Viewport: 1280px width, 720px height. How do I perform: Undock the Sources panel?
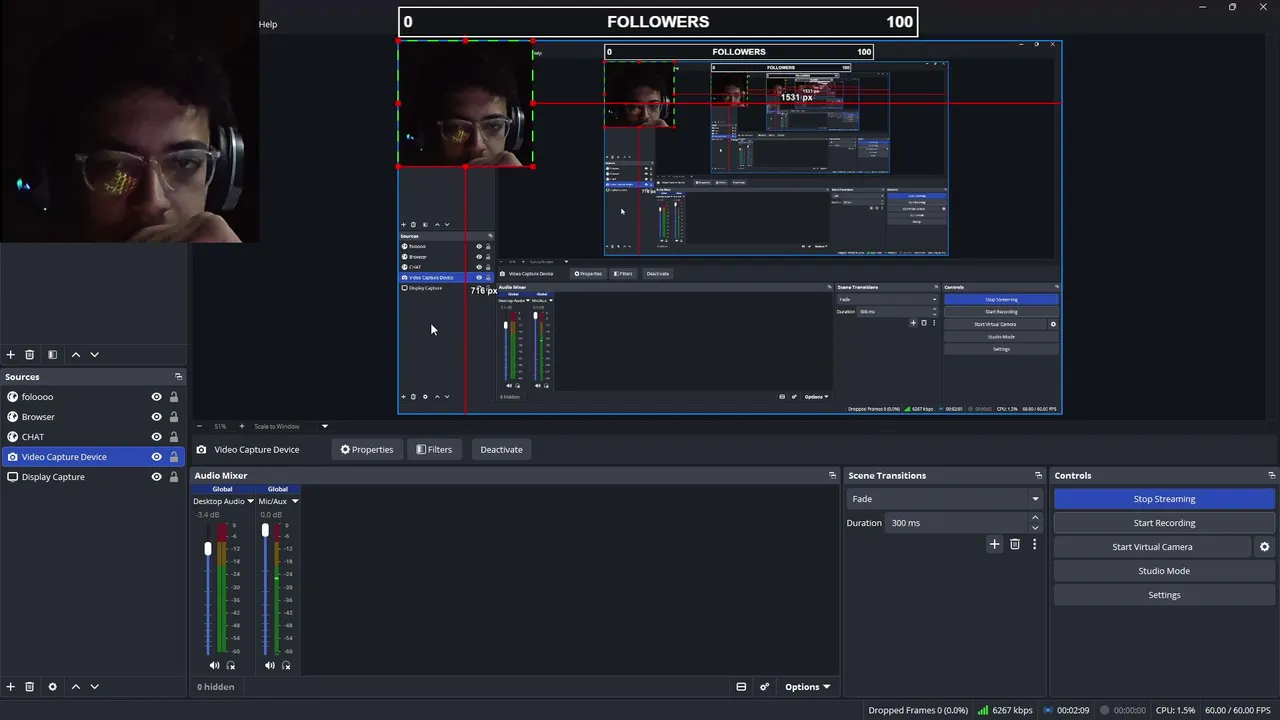coord(178,377)
